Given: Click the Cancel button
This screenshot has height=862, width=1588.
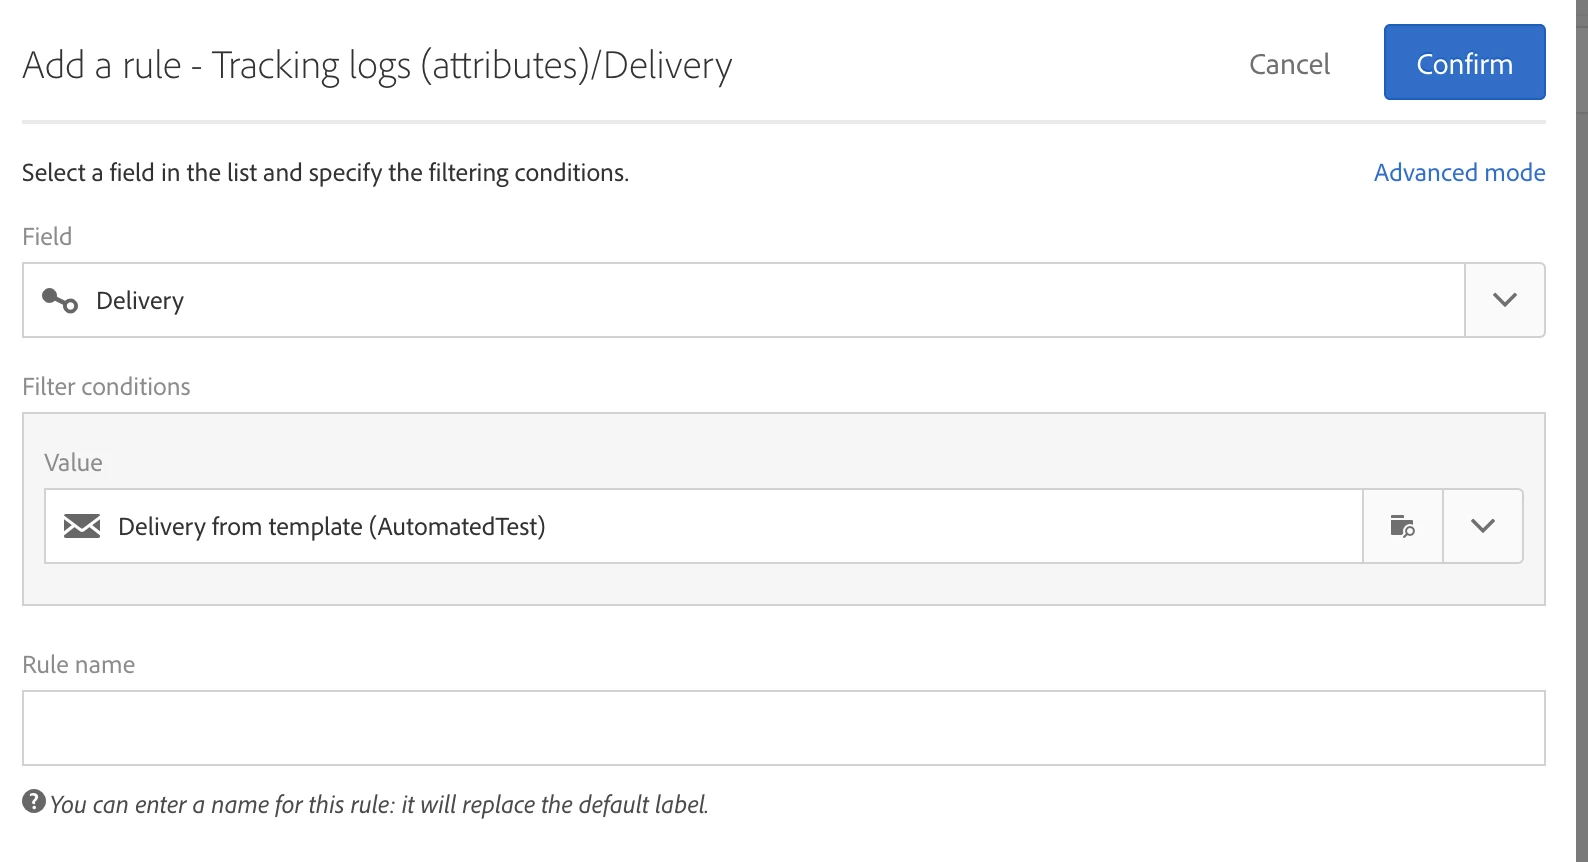Looking at the screenshot, I should click(1289, 64).
